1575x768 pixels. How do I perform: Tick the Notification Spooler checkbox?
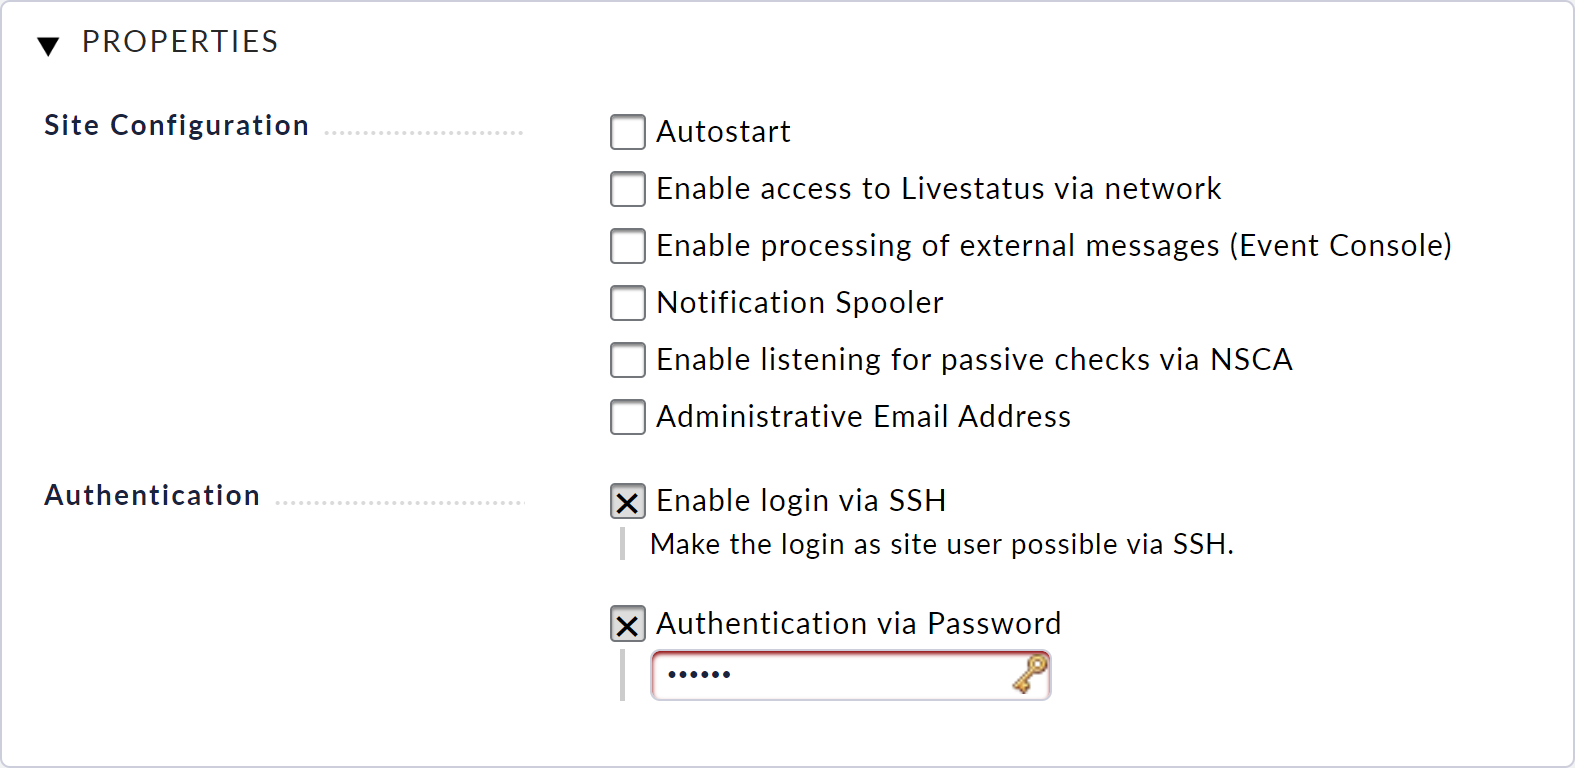click(x=628, y=303)
